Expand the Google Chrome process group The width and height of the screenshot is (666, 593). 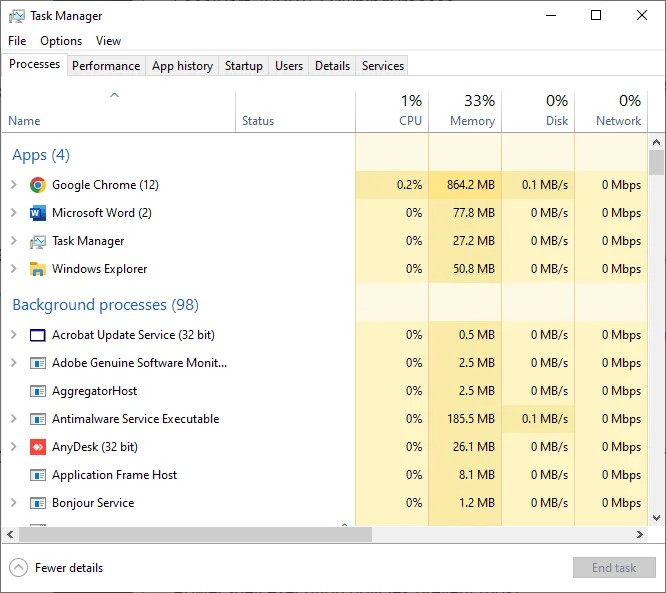[14, 185]
